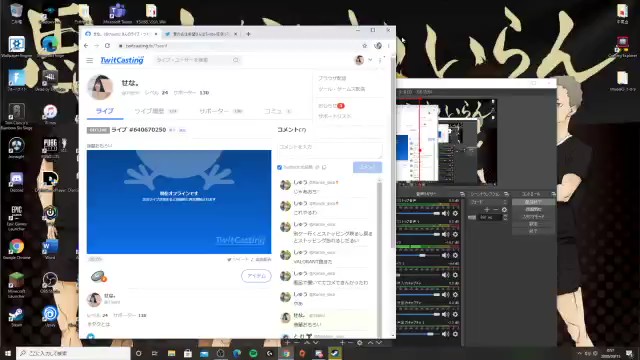640x360 pixels.
Task: Bookmark the page with the star icon
Action: tap(364, 46)
